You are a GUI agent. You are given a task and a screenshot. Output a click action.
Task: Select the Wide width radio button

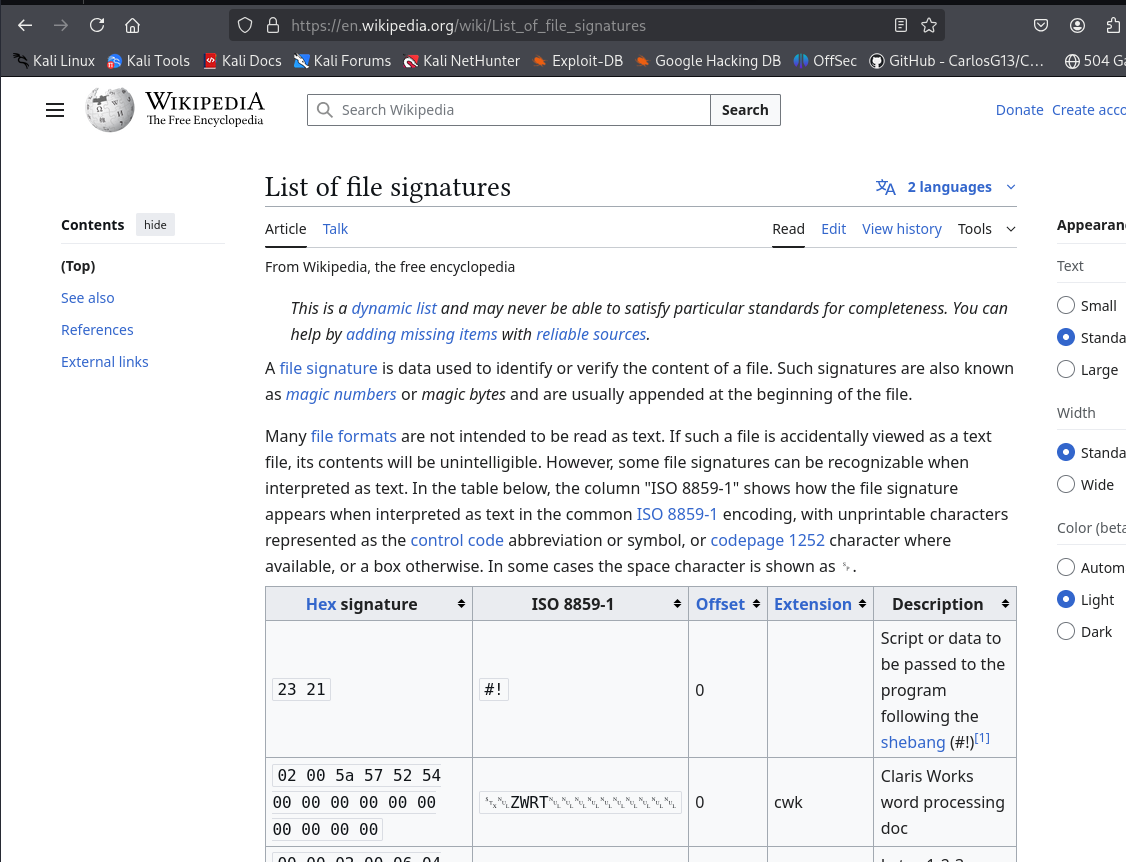(1066, 485)
